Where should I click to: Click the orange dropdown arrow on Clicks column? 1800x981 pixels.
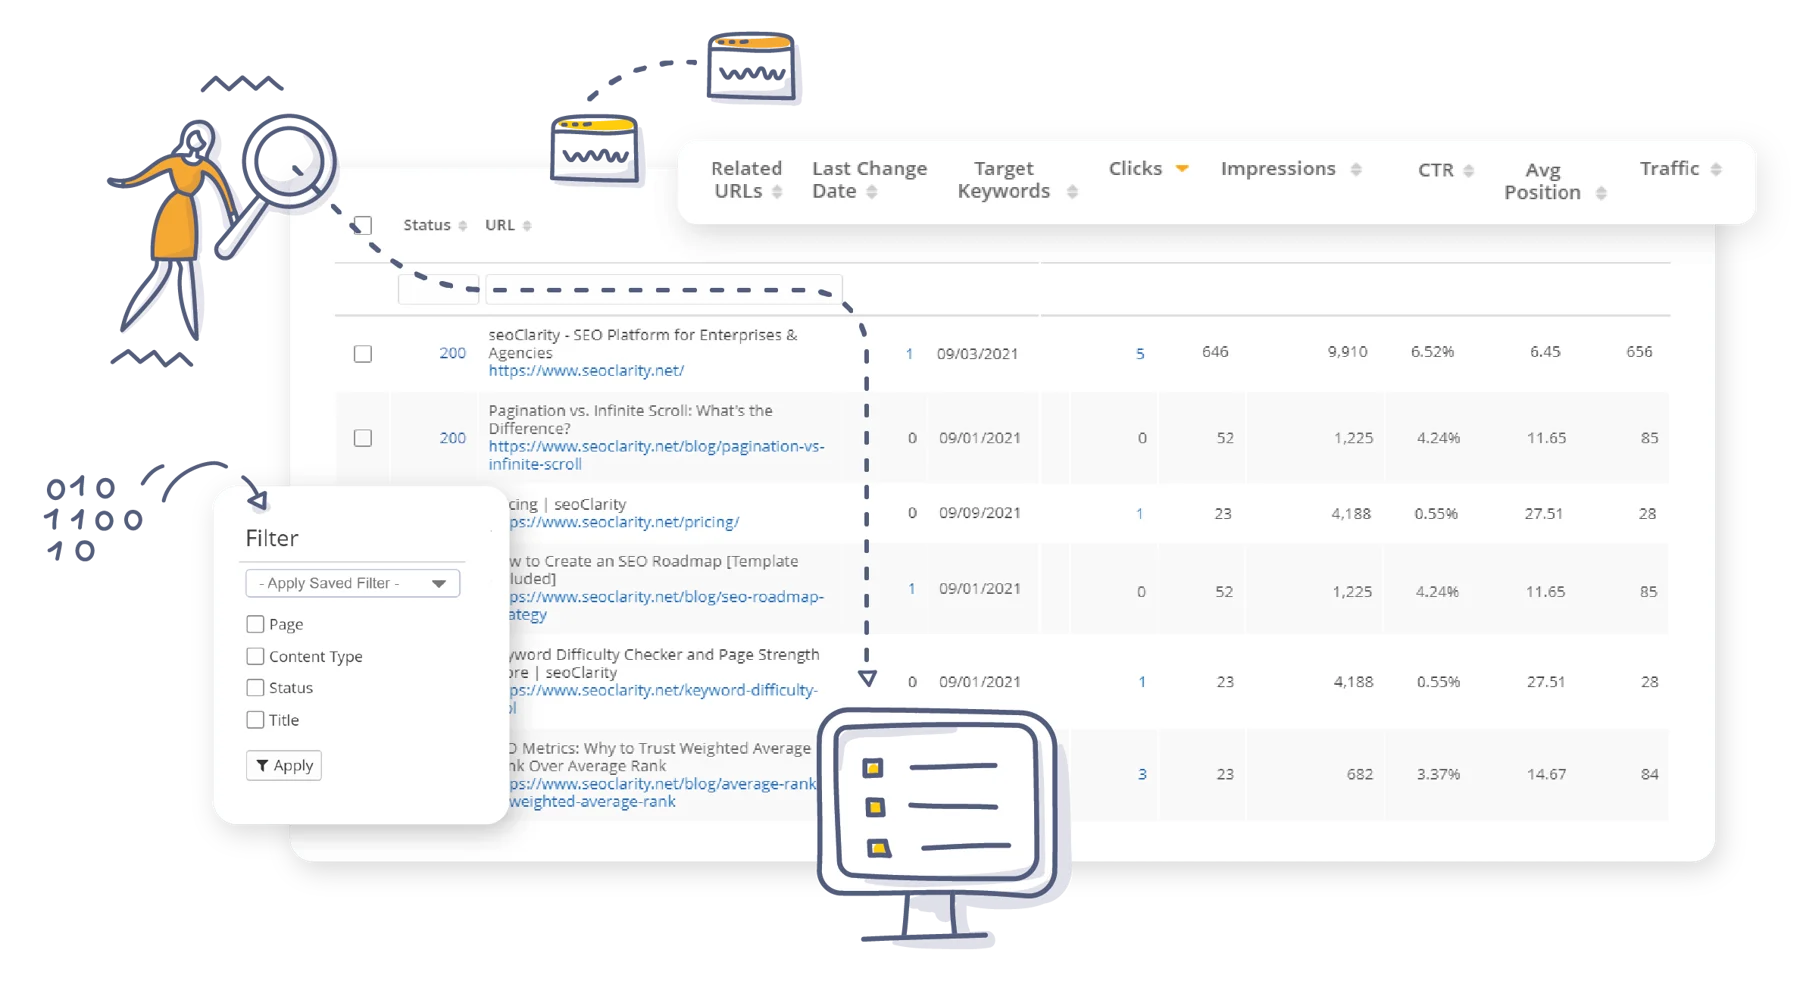(x=1183, y=168)
